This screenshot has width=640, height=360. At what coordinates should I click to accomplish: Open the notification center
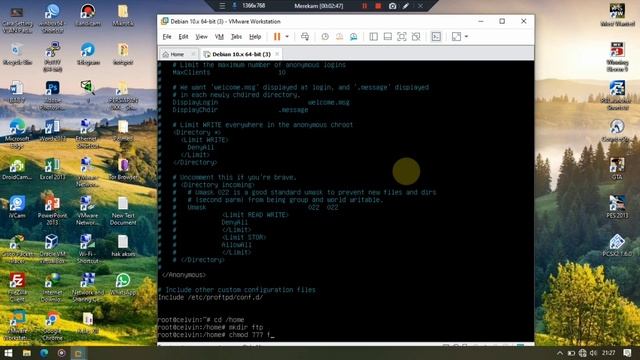(x=627, y=353)
